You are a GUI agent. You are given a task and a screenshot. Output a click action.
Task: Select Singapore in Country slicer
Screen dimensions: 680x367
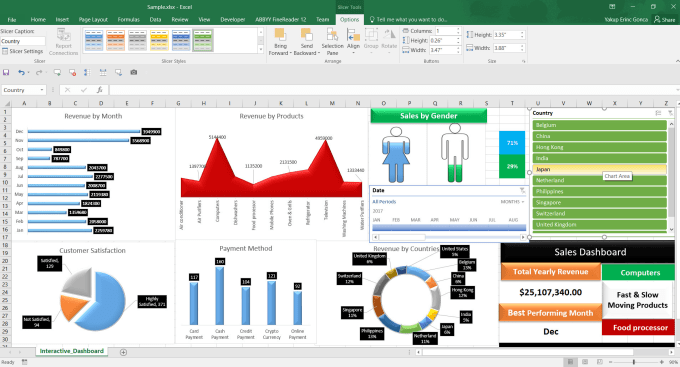click(599, 203)
